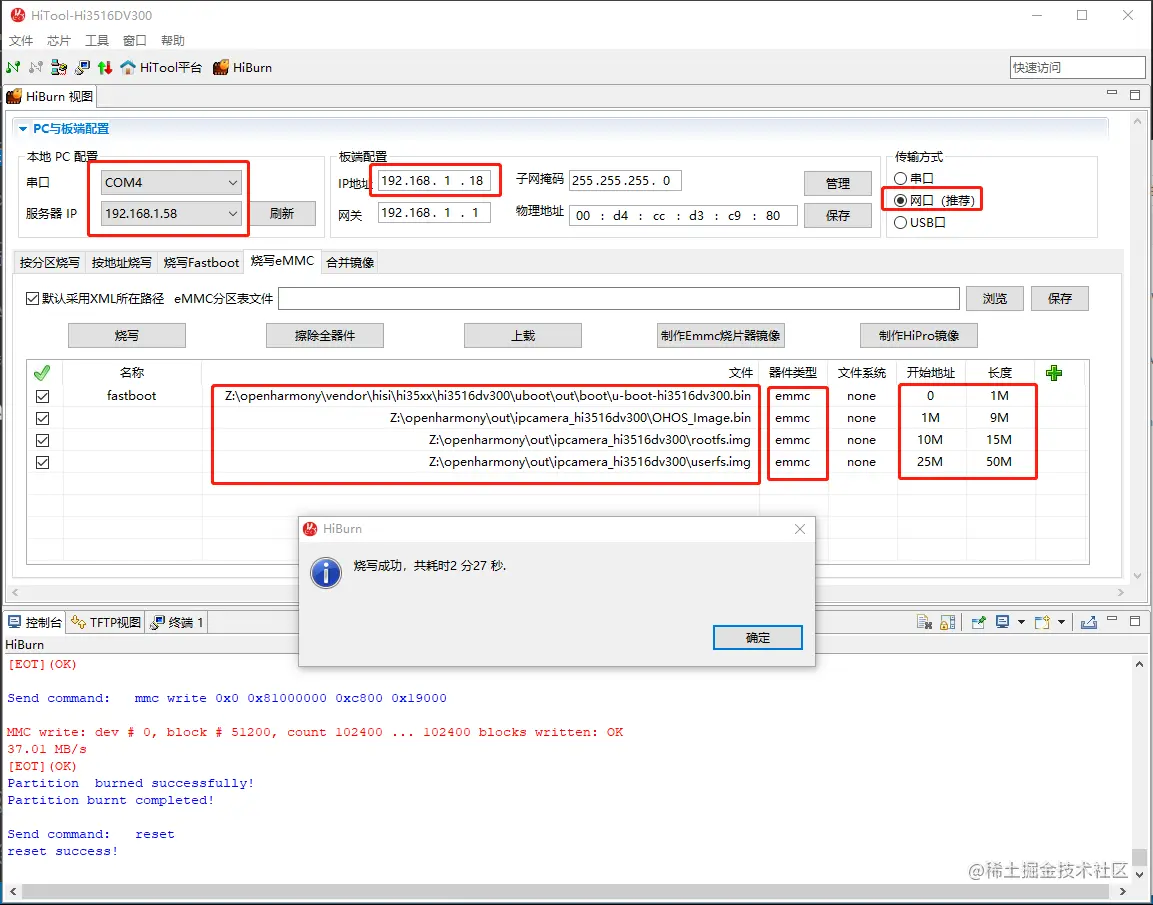
Task: Collapse the PC与板端配置 section
Action: pos(23,129)
